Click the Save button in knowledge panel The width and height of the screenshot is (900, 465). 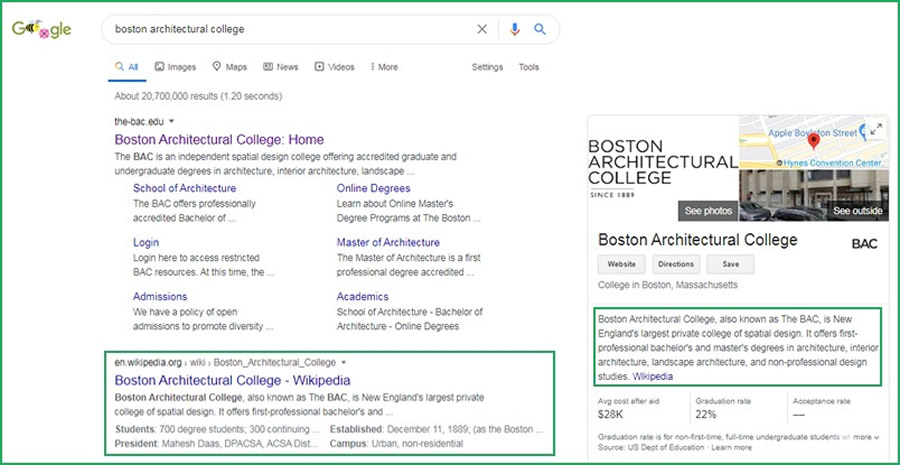coord(731,264)
